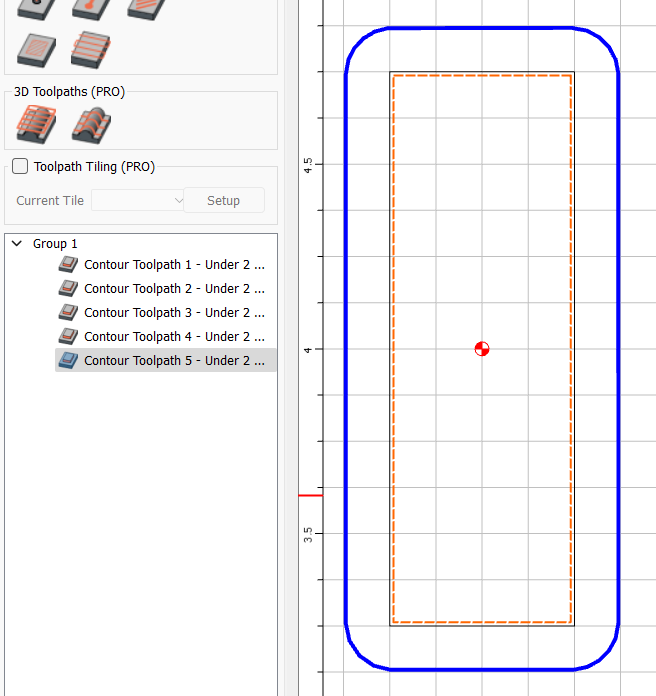Enable the Toolpath Tiling (PRO) checkbox

coord(20,166)
